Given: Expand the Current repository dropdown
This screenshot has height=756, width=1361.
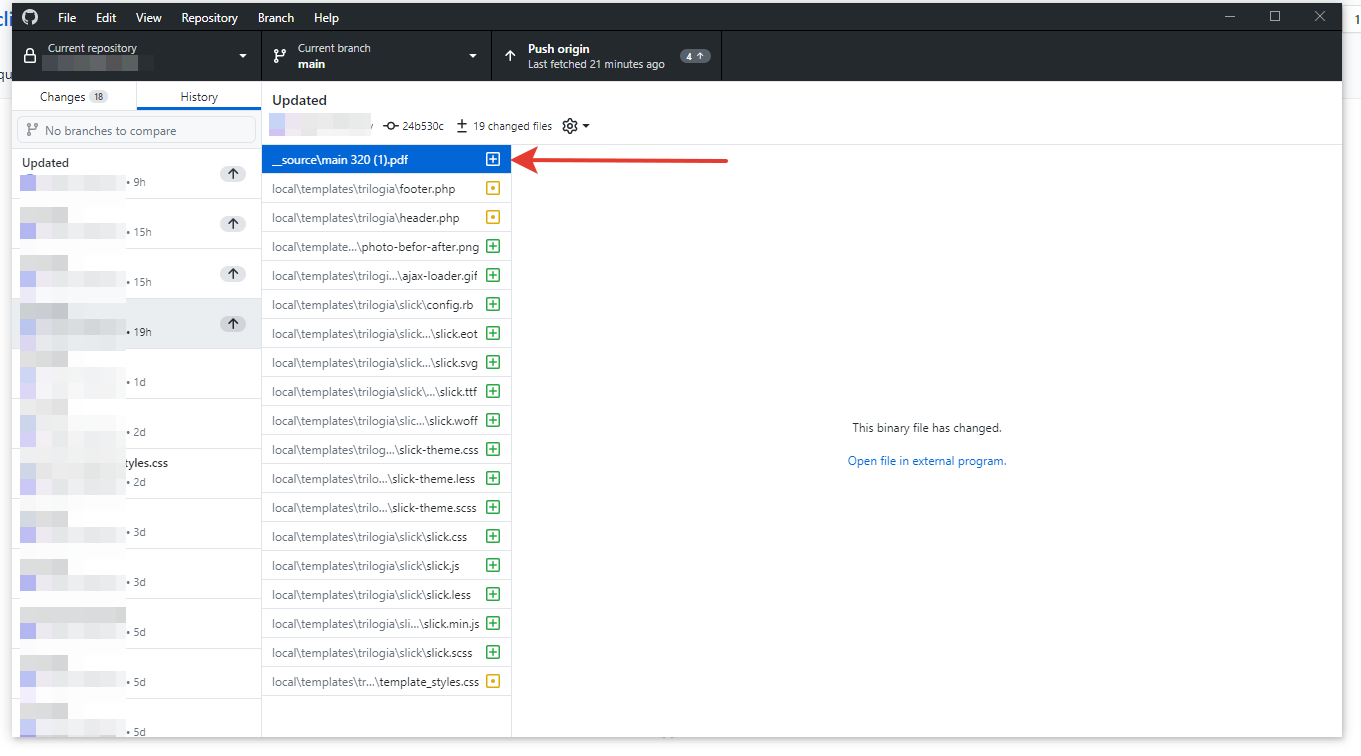Looking at the screenshot, I should (137, 56).
